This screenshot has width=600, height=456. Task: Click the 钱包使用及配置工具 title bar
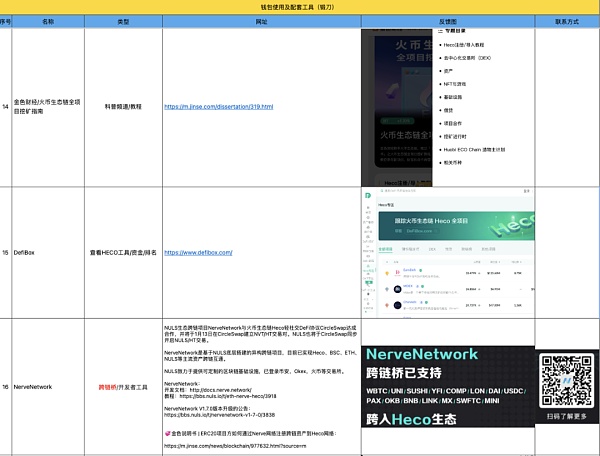[x=300, y=6]
